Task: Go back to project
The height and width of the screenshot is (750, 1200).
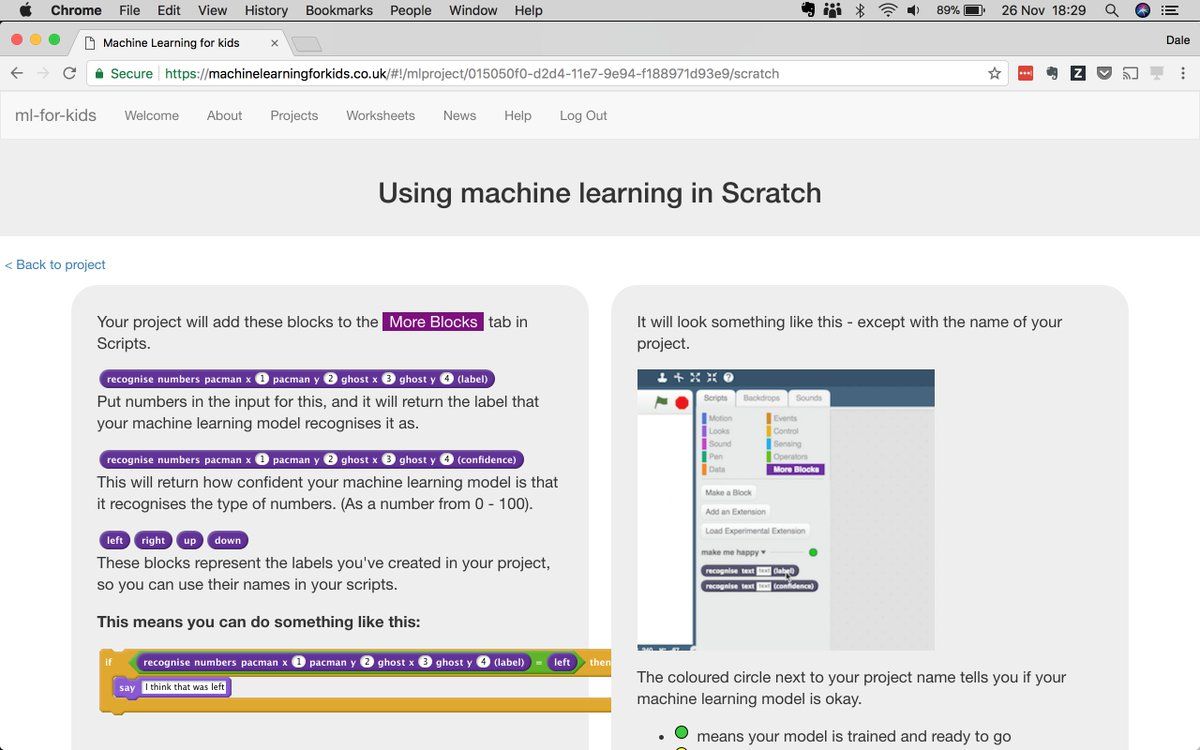Action: [55, 264]
